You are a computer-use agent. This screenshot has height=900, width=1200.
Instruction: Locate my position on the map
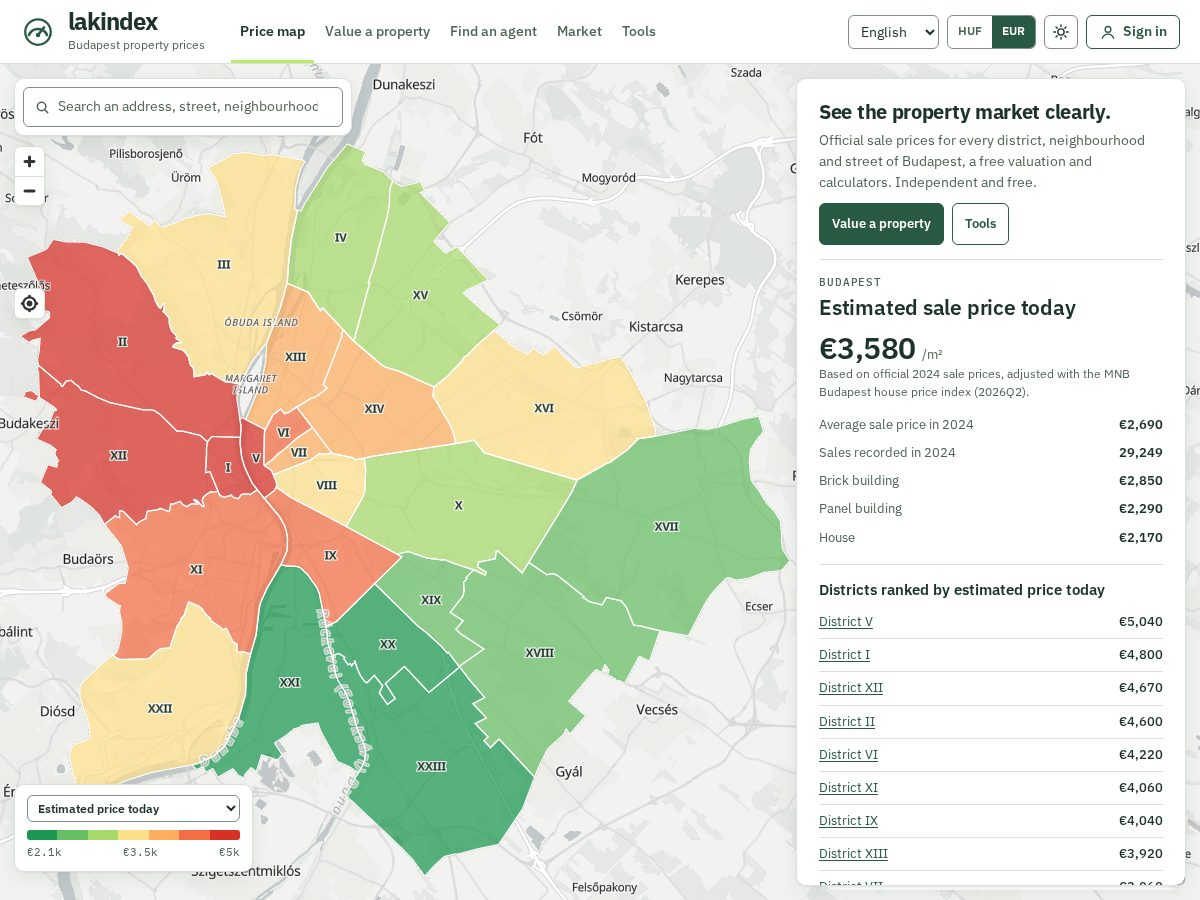coord(30,303)
